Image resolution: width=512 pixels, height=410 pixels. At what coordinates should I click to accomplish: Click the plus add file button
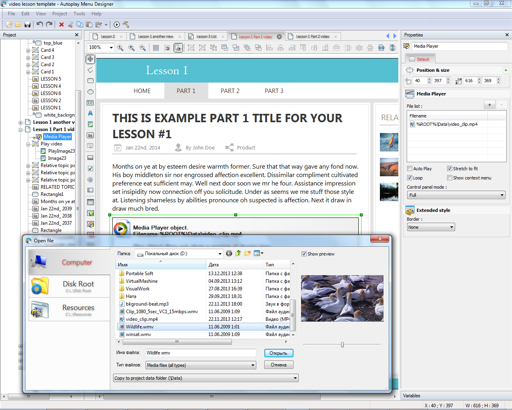click(x=489, y=105)
